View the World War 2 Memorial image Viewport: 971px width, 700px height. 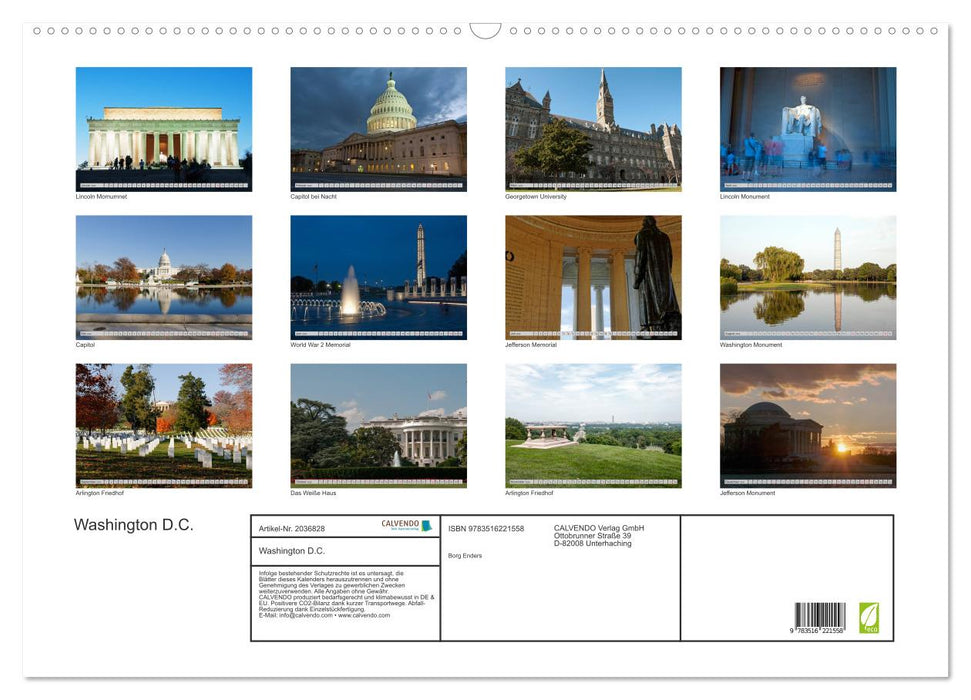pos(378,276)
